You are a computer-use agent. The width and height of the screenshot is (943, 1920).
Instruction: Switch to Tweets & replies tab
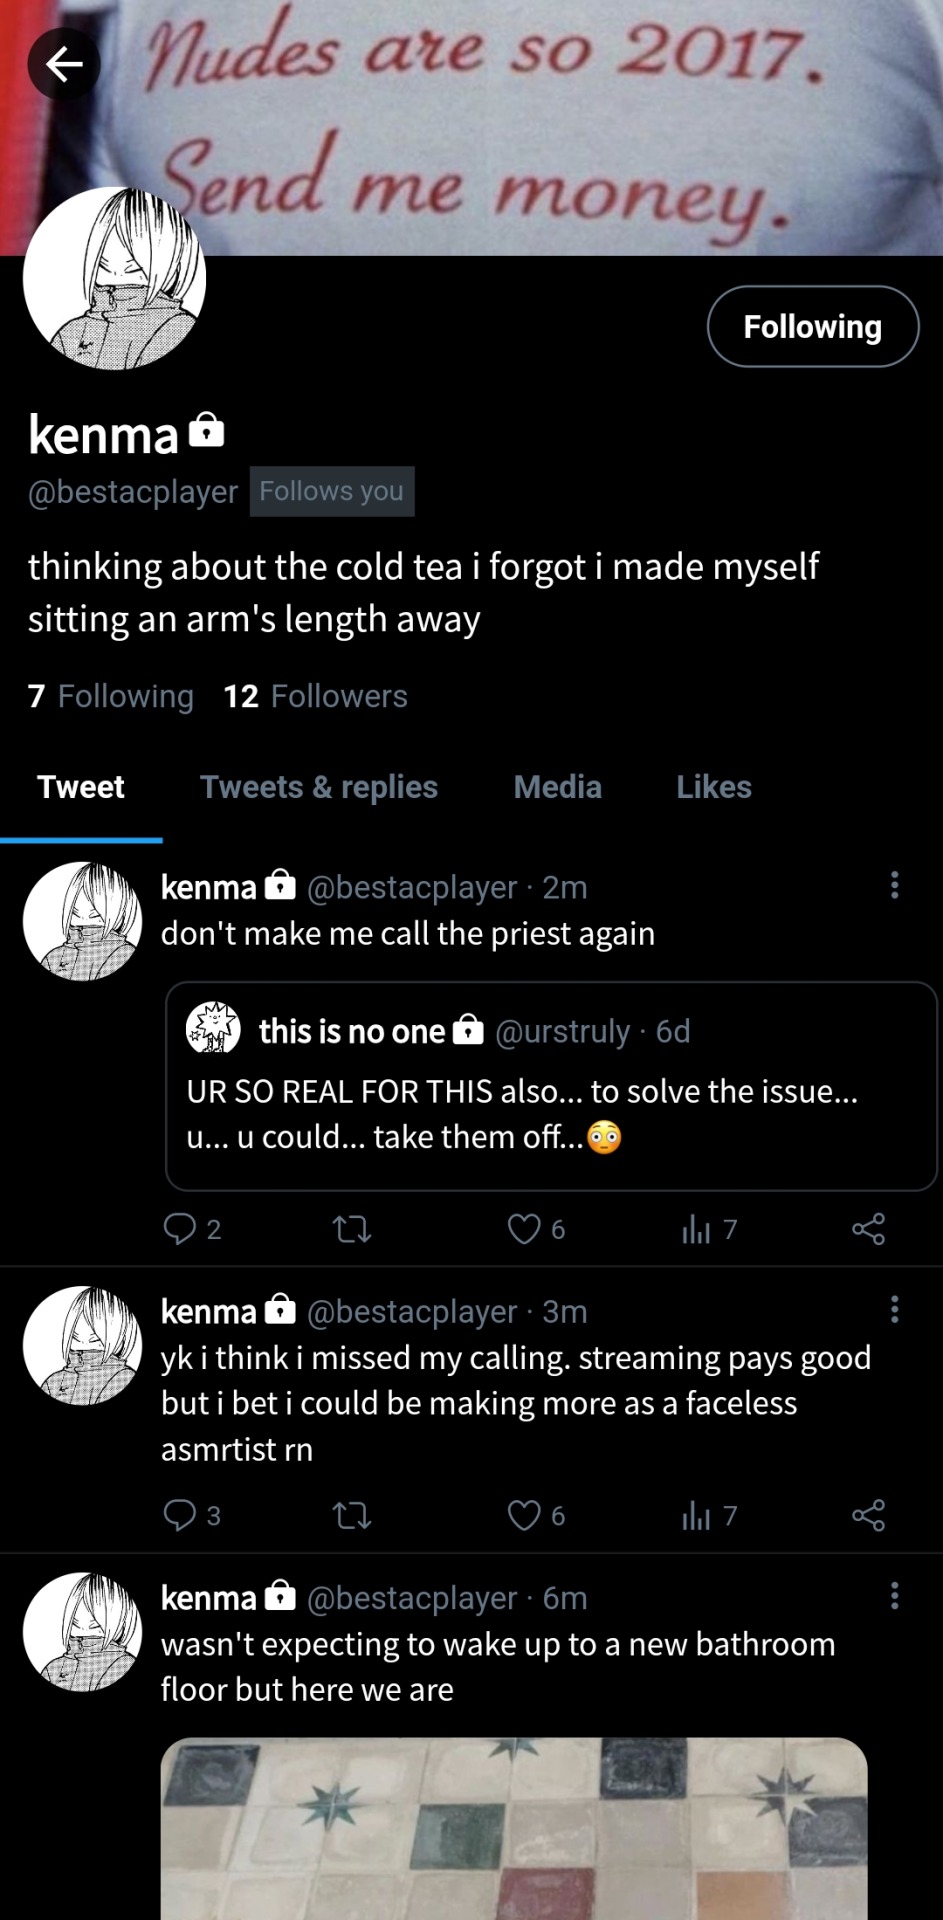(x=319, y=787)
